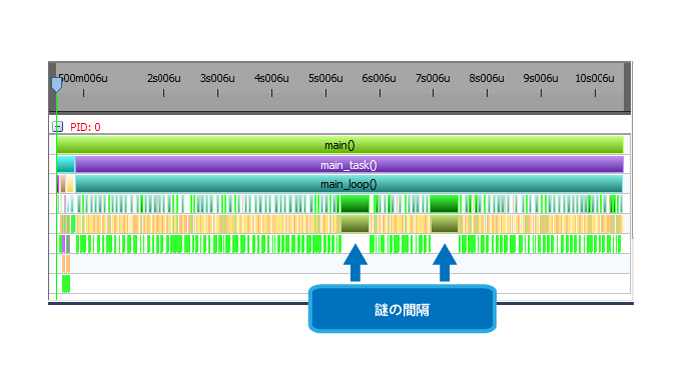
Task: Click the 10s006u time ruler tick
Action: tap(595, 93)
